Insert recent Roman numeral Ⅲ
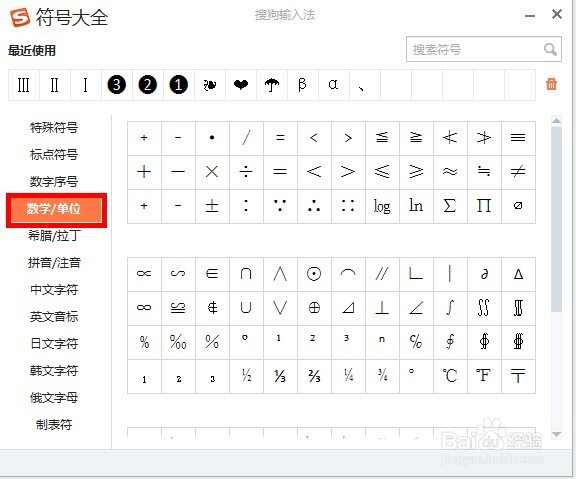The height and width of the screenshot is (479, 576). coord(24,85)
